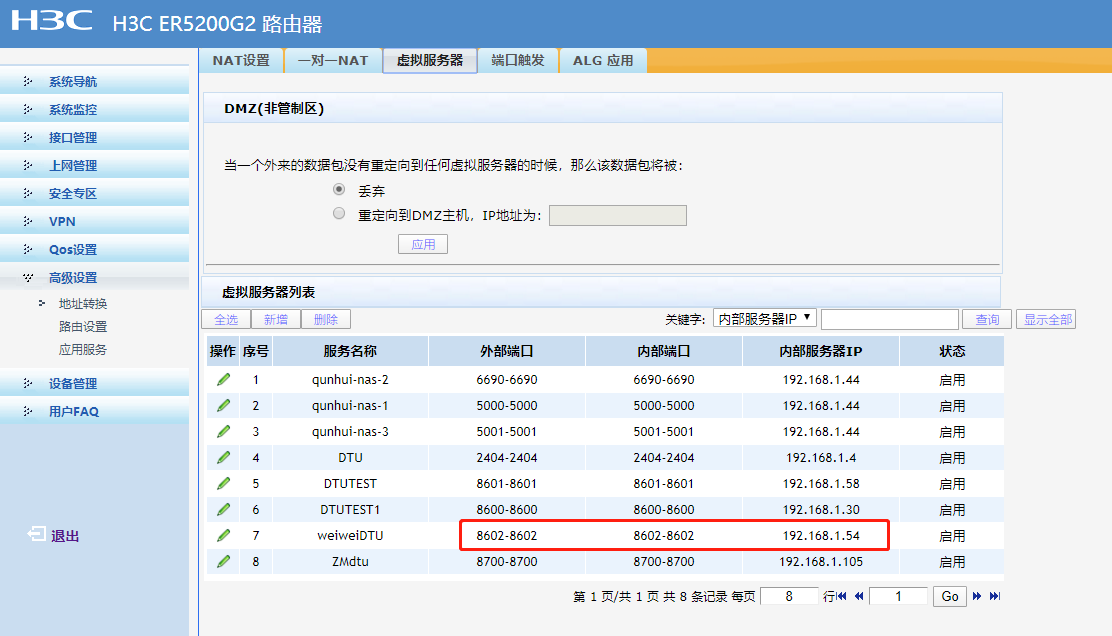Click 服务名称 column header

(350, 351)
